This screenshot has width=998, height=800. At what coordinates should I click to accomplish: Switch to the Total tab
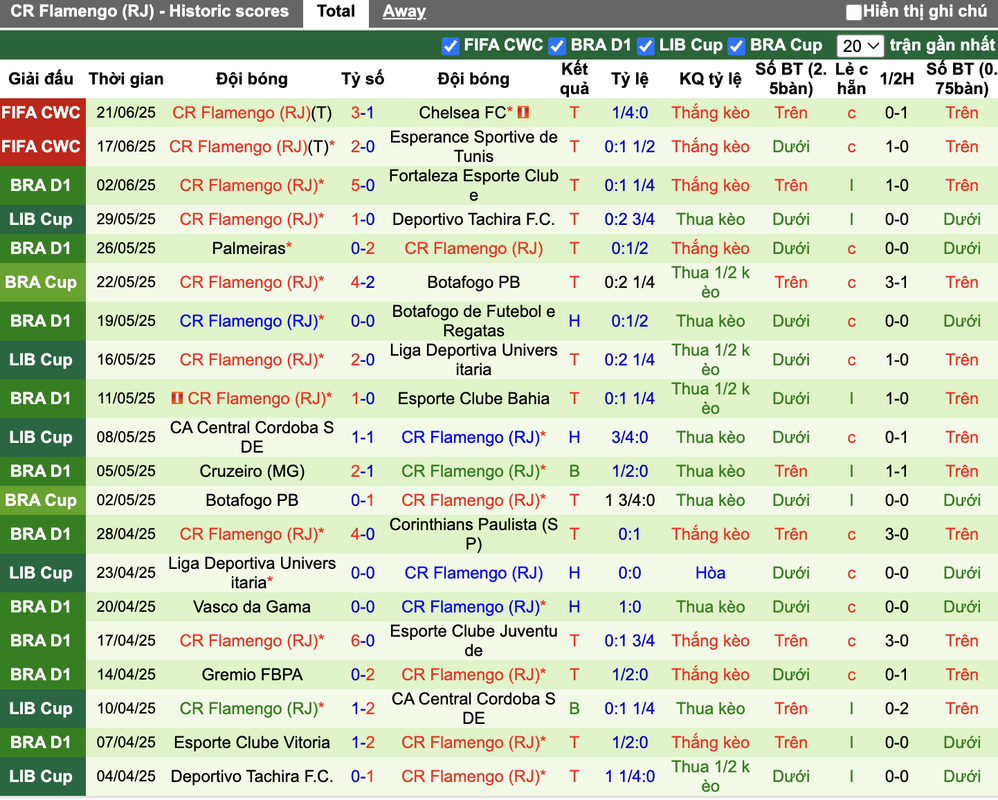point(335,11)
